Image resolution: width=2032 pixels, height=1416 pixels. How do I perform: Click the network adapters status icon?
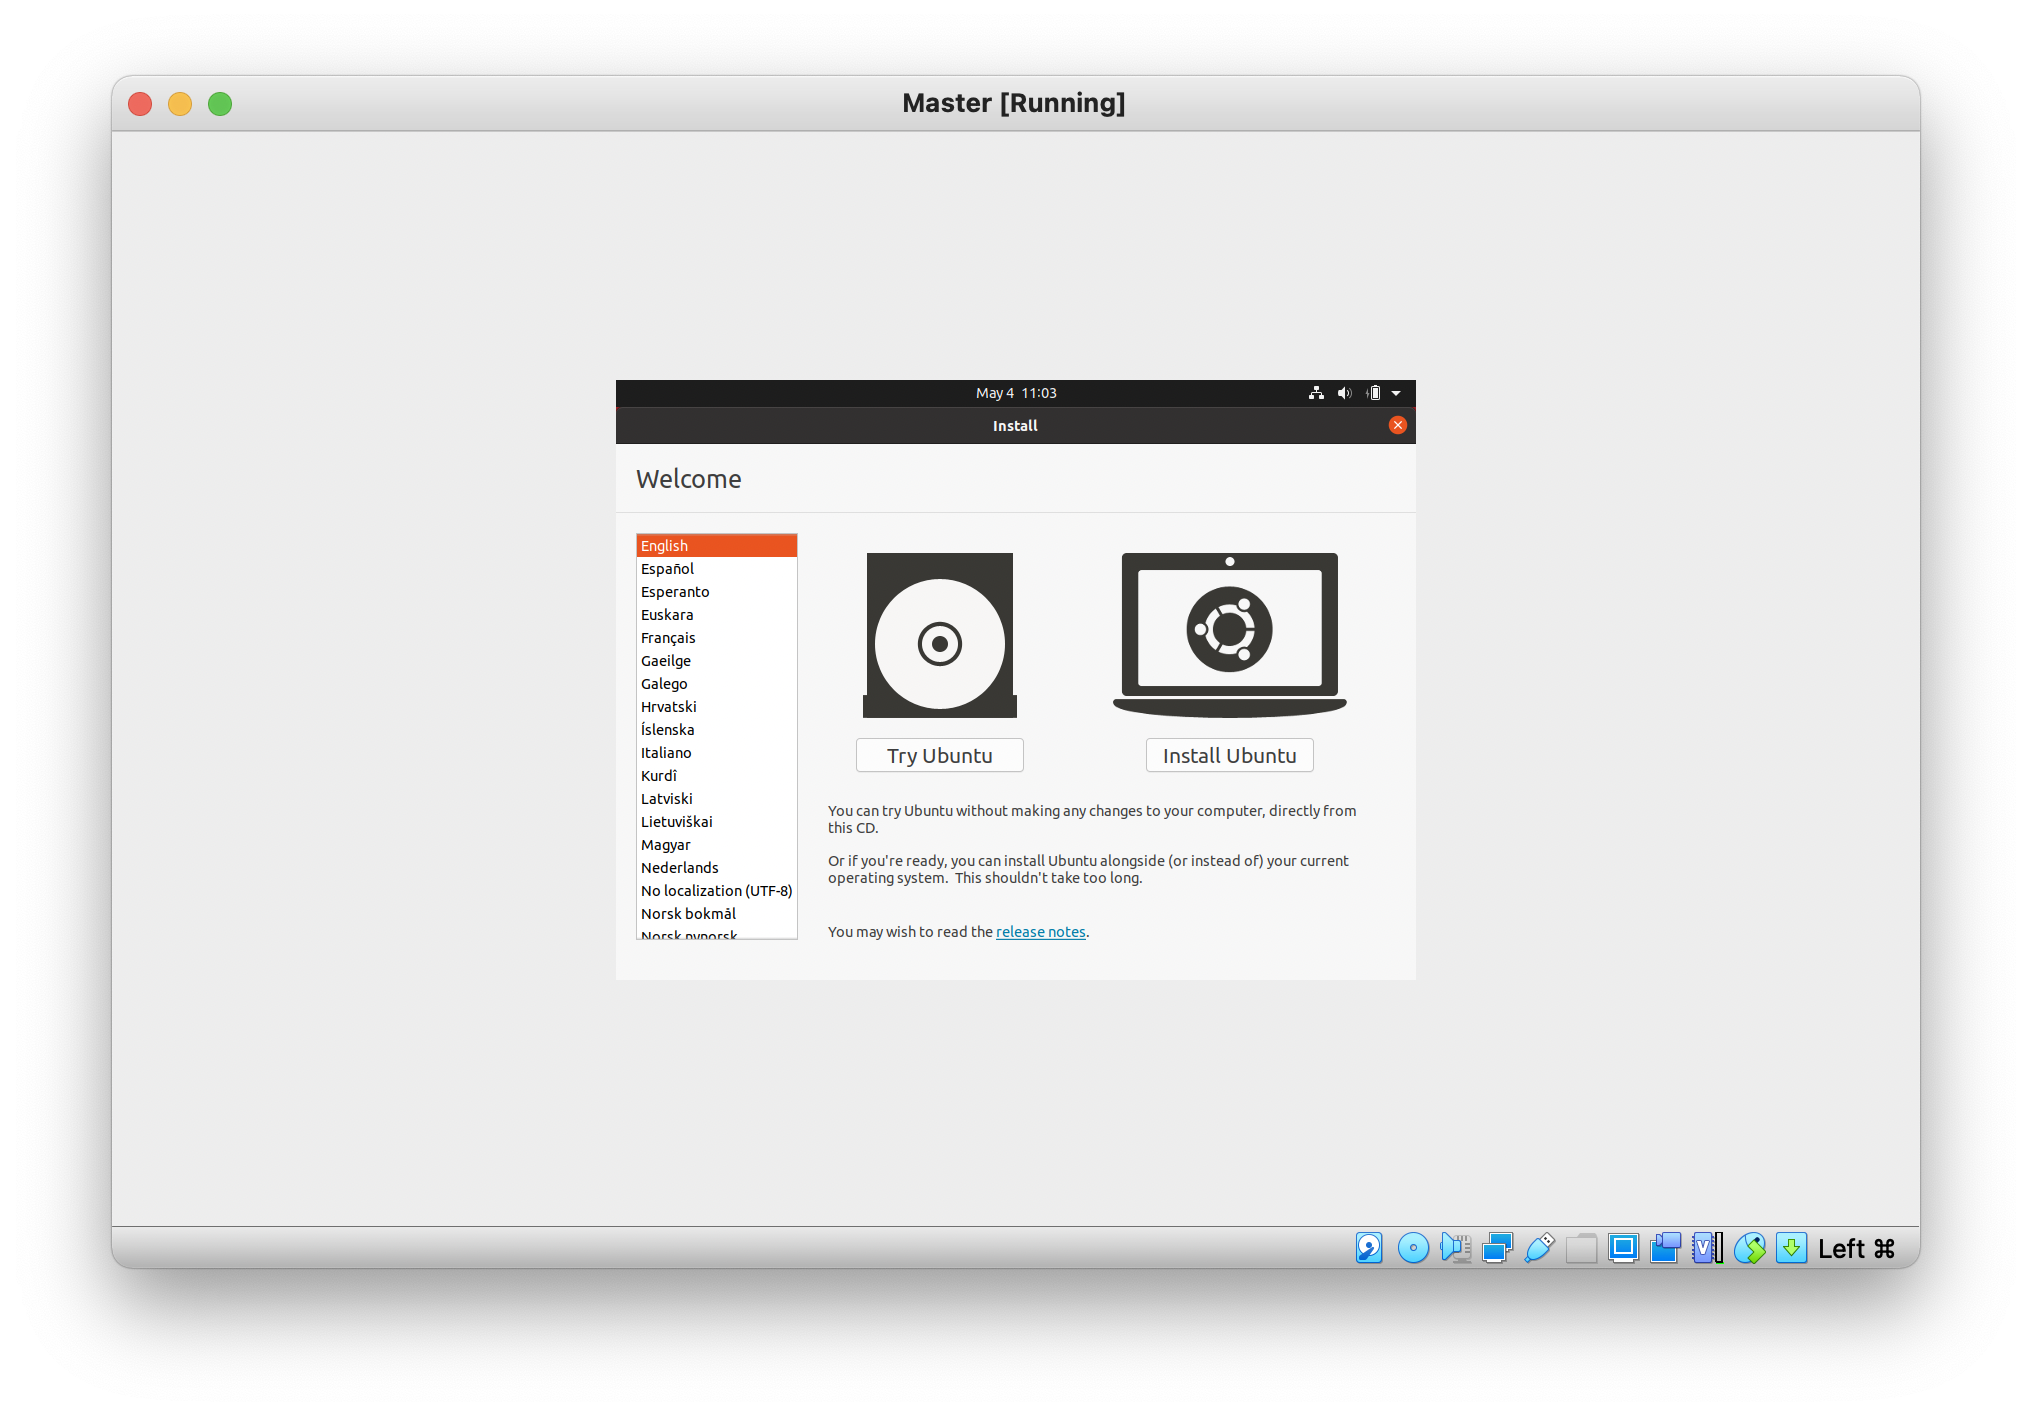click(1497, 1248)
